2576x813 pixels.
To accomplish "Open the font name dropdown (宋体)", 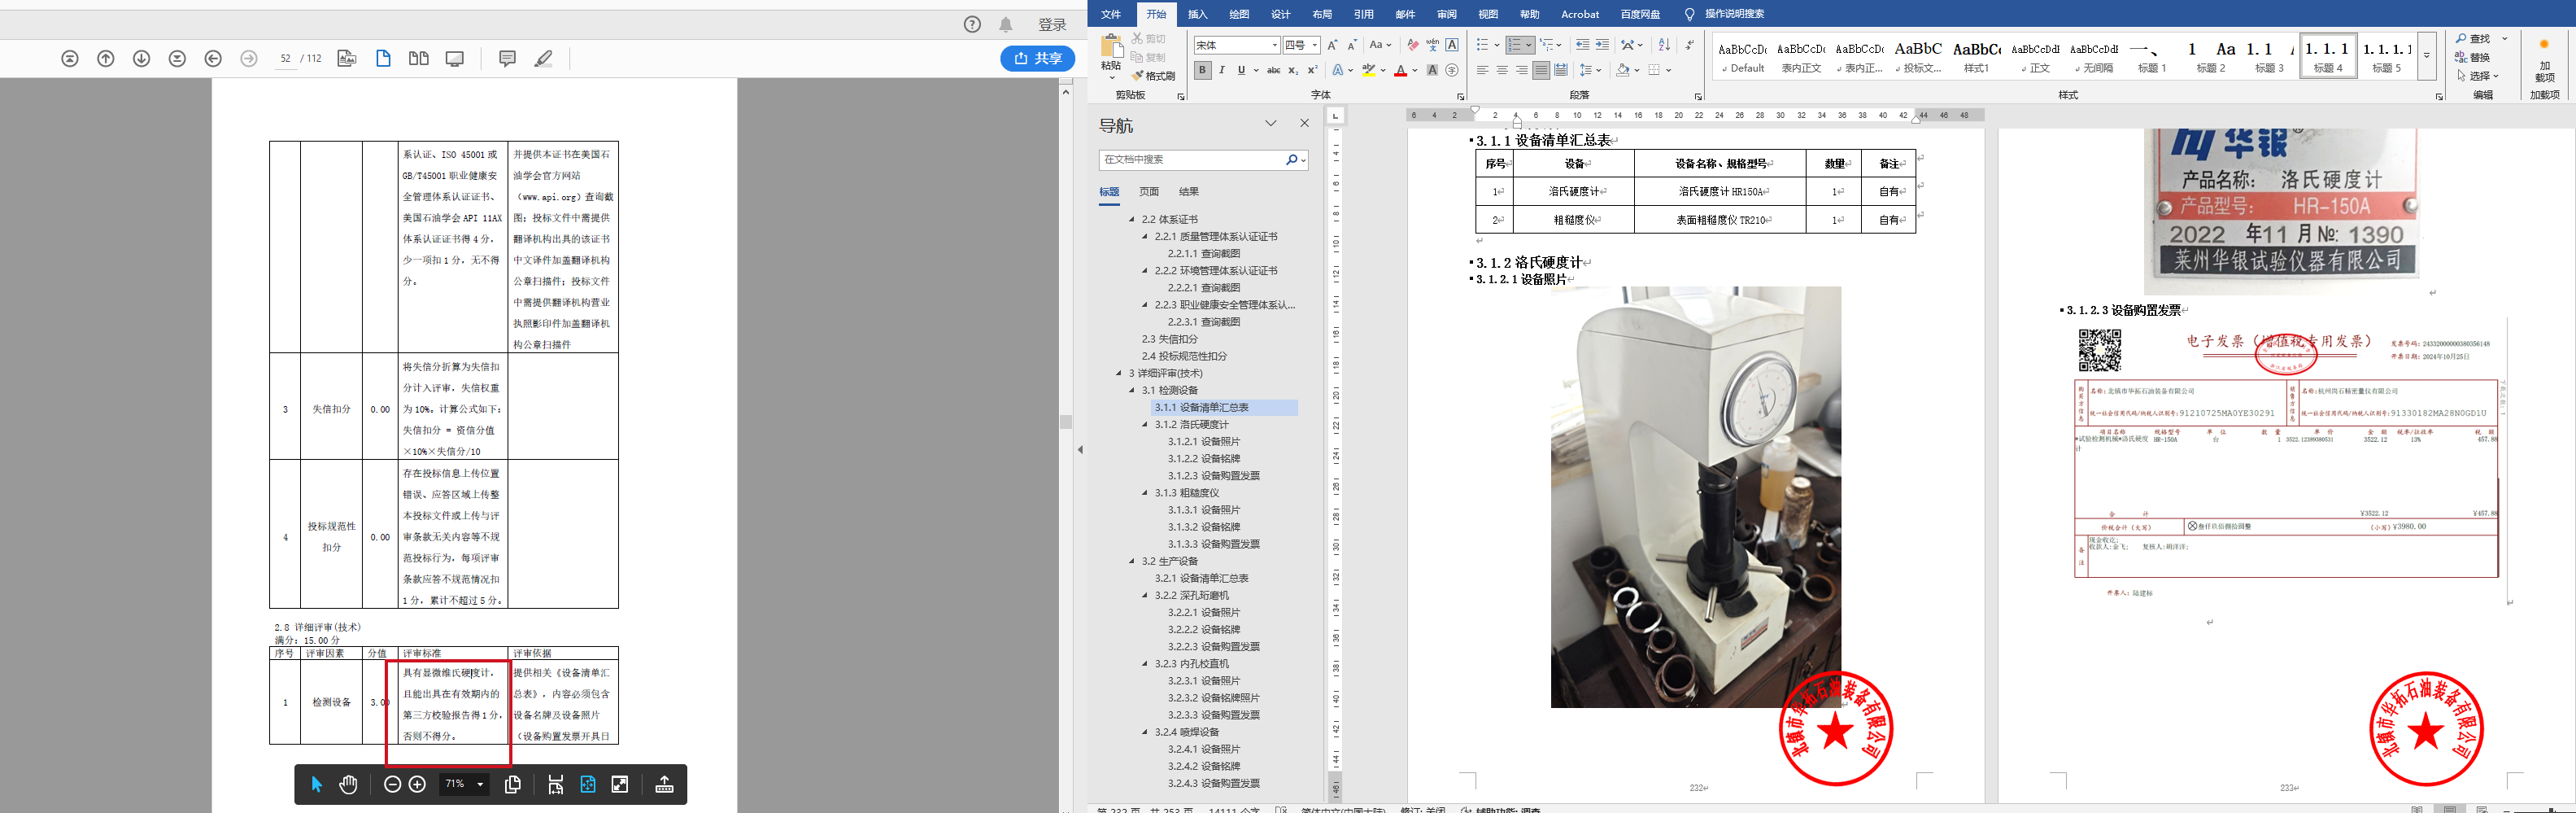I will point(1274,45).
